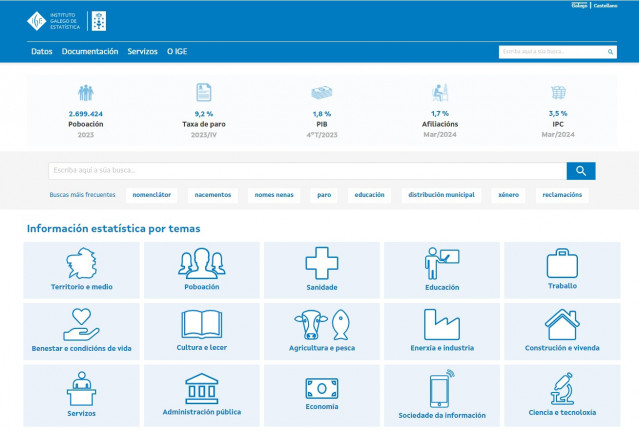Click the IPC indicator label
Viewport: 639px width, 433px height.
[x=558, y=124]
